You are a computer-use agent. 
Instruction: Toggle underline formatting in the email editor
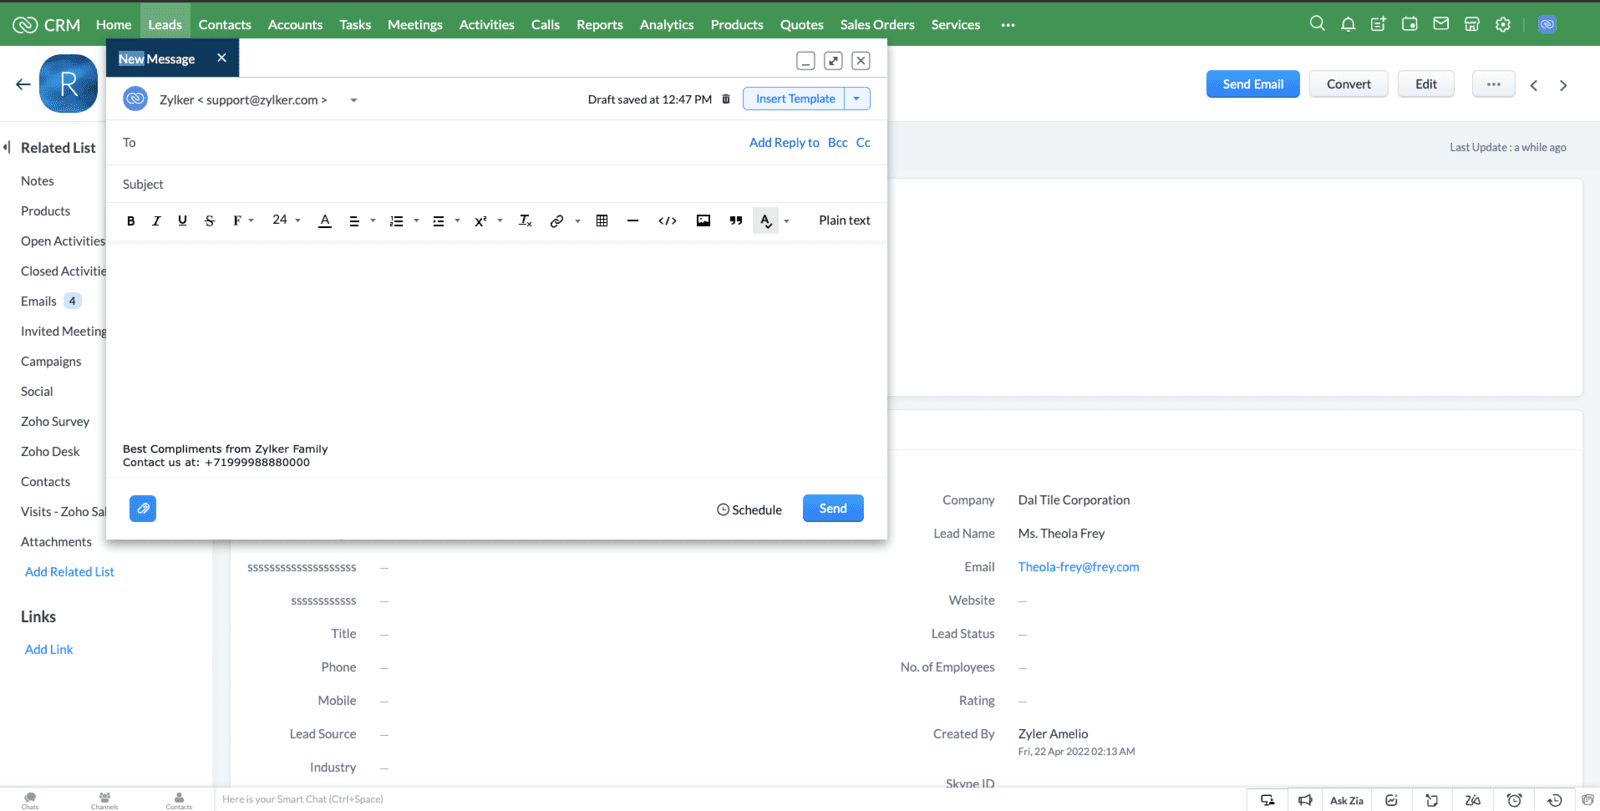pos(182,221)
